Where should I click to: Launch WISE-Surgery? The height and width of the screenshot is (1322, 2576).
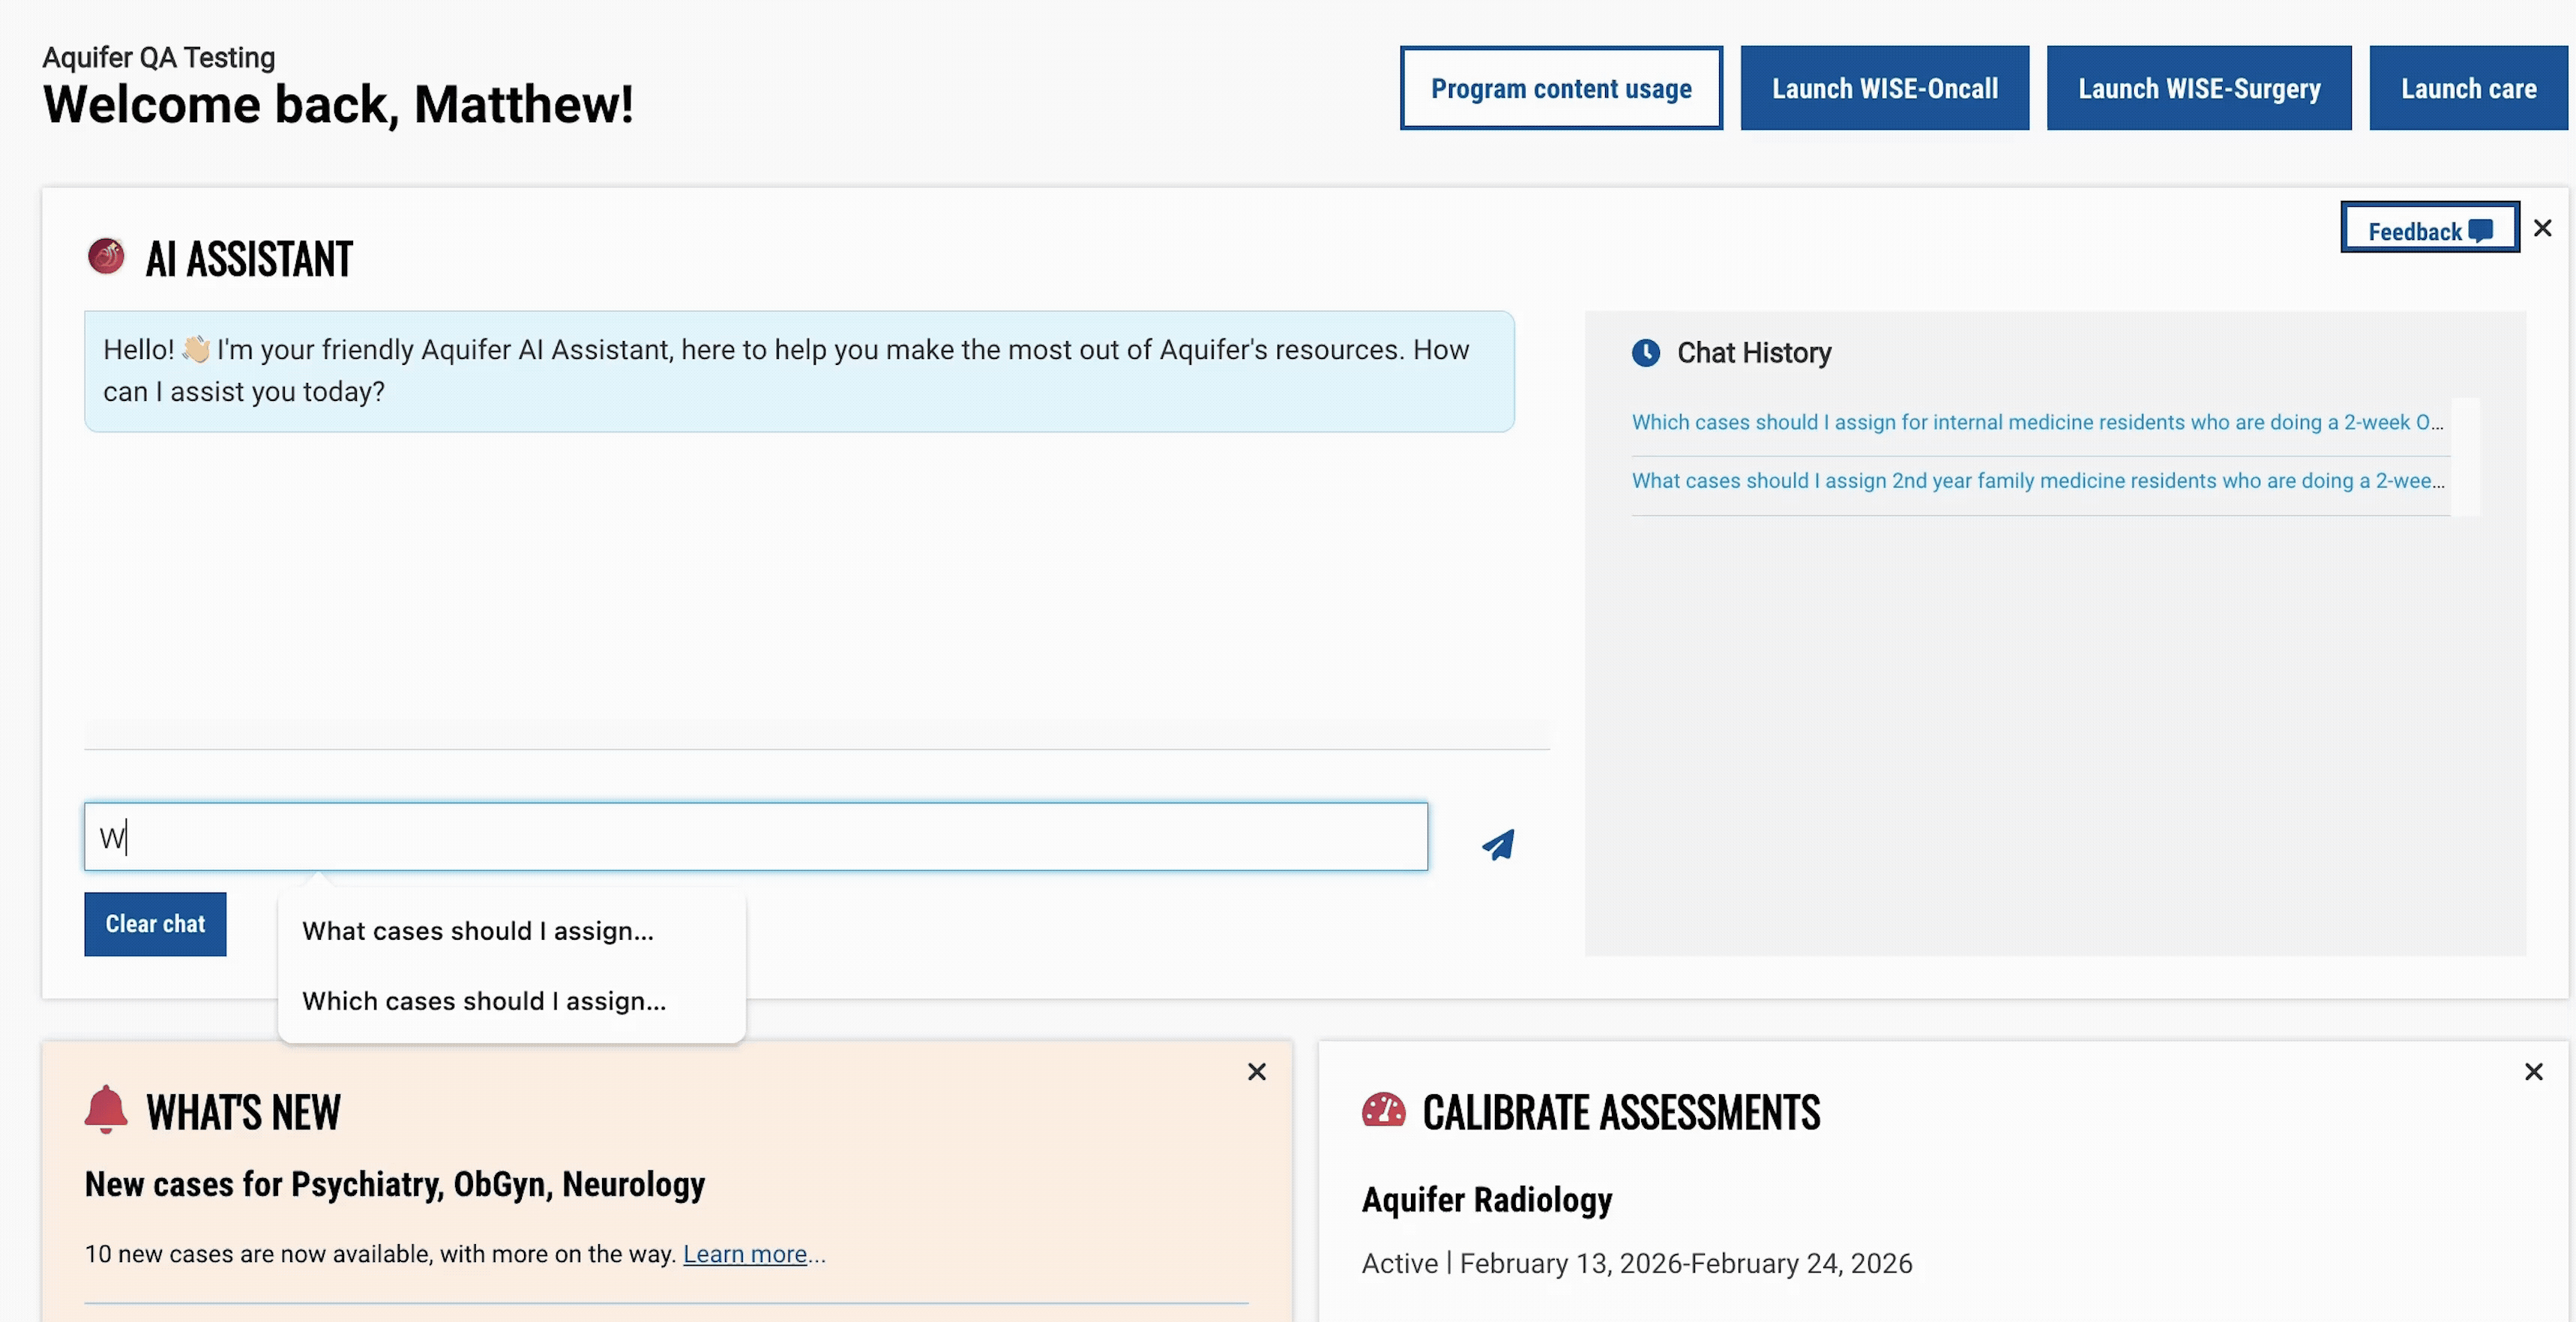(2198, 88)
